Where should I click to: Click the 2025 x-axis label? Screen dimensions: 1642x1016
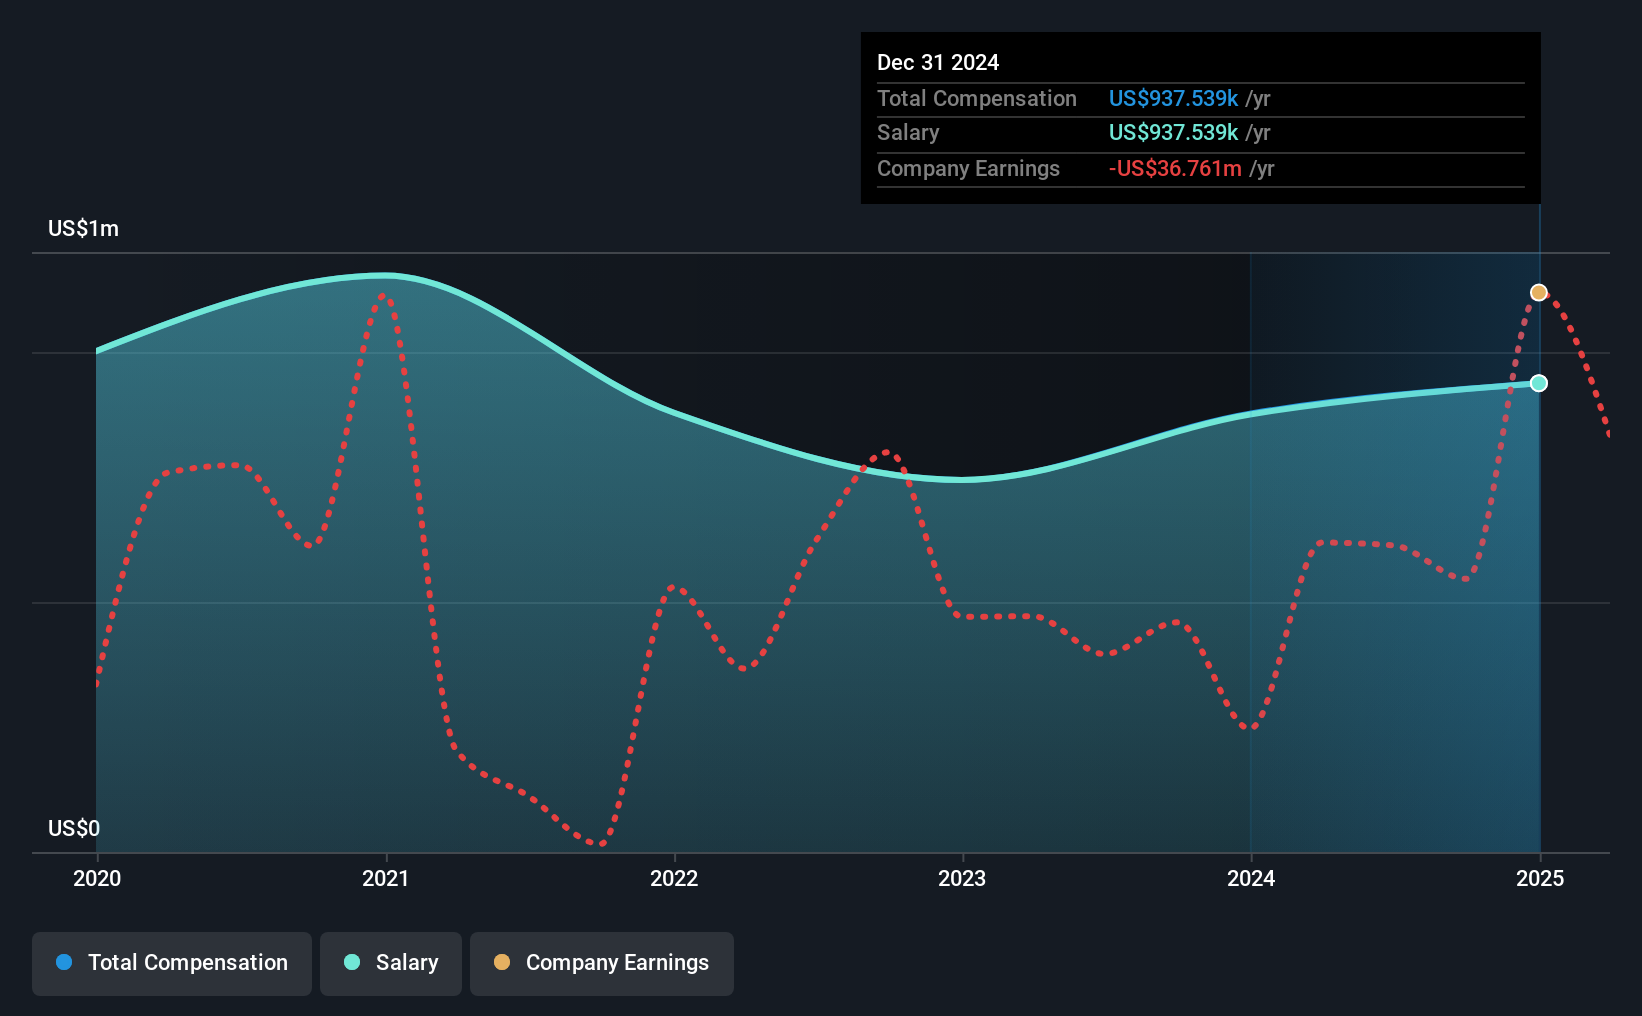tap(1540, 878)
